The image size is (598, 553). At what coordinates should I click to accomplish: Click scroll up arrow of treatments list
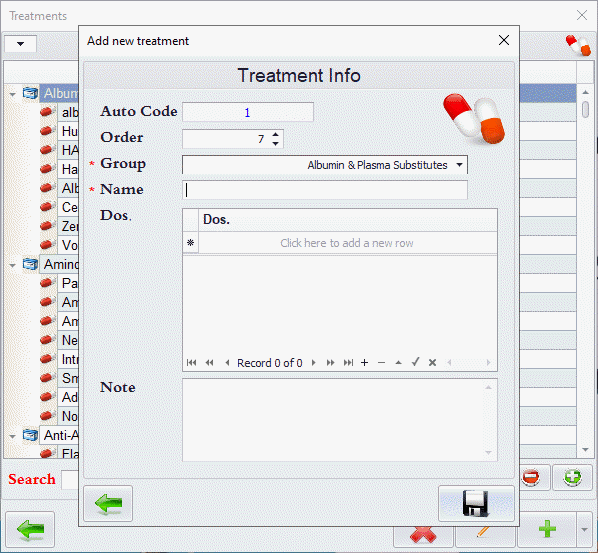tap(585, 92)
